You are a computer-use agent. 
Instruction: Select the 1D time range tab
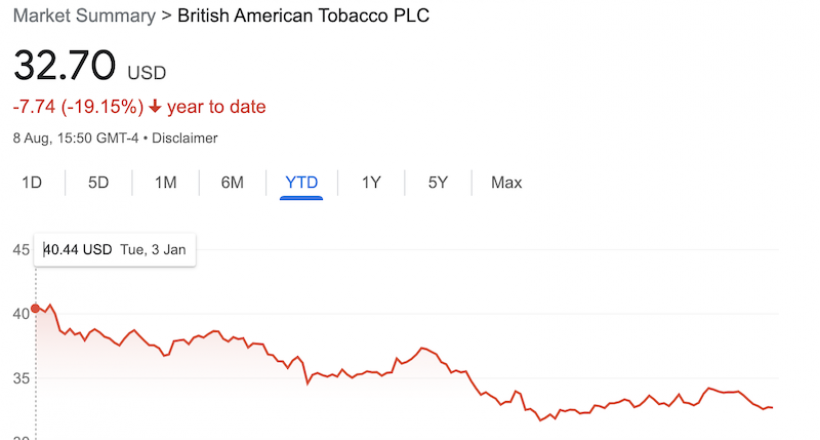coord(32,183)
